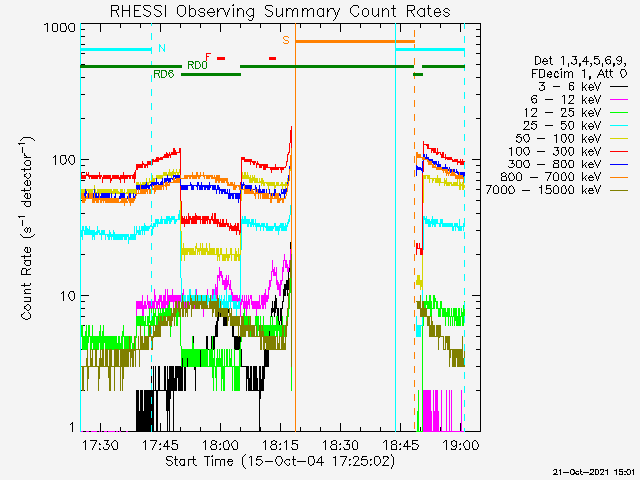640x480 pixels.
Task: Click the red 'F' flare marker label
Action: (208, 56)
